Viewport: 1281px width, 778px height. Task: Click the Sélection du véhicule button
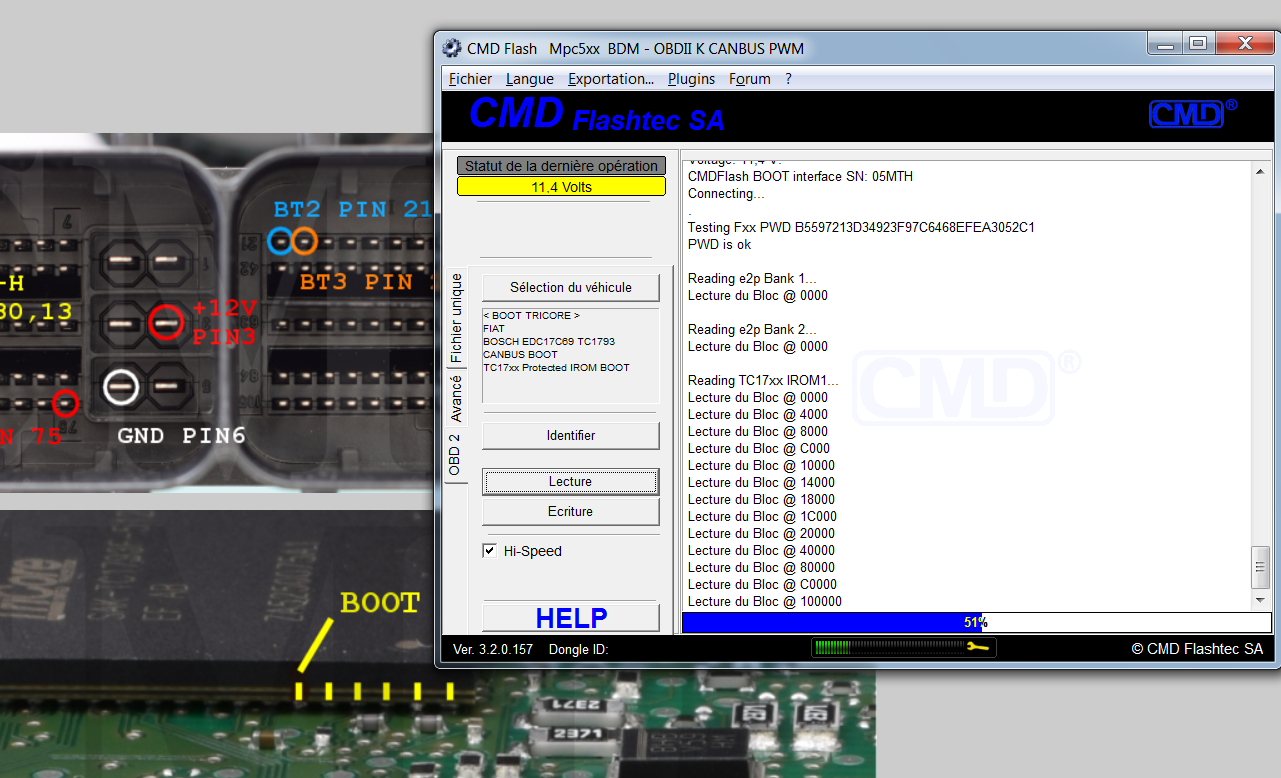click(x=571, y=287)
